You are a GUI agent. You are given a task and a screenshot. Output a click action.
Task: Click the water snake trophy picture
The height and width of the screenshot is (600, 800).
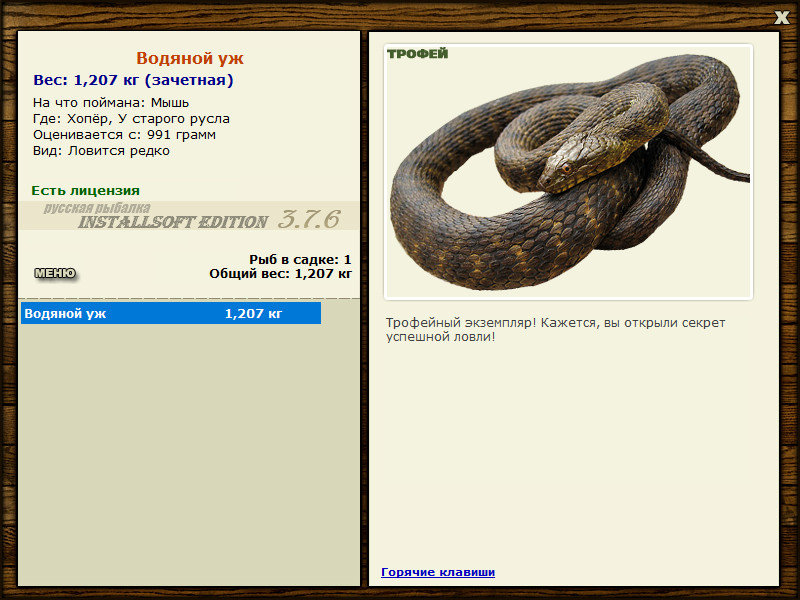point(568,172)
